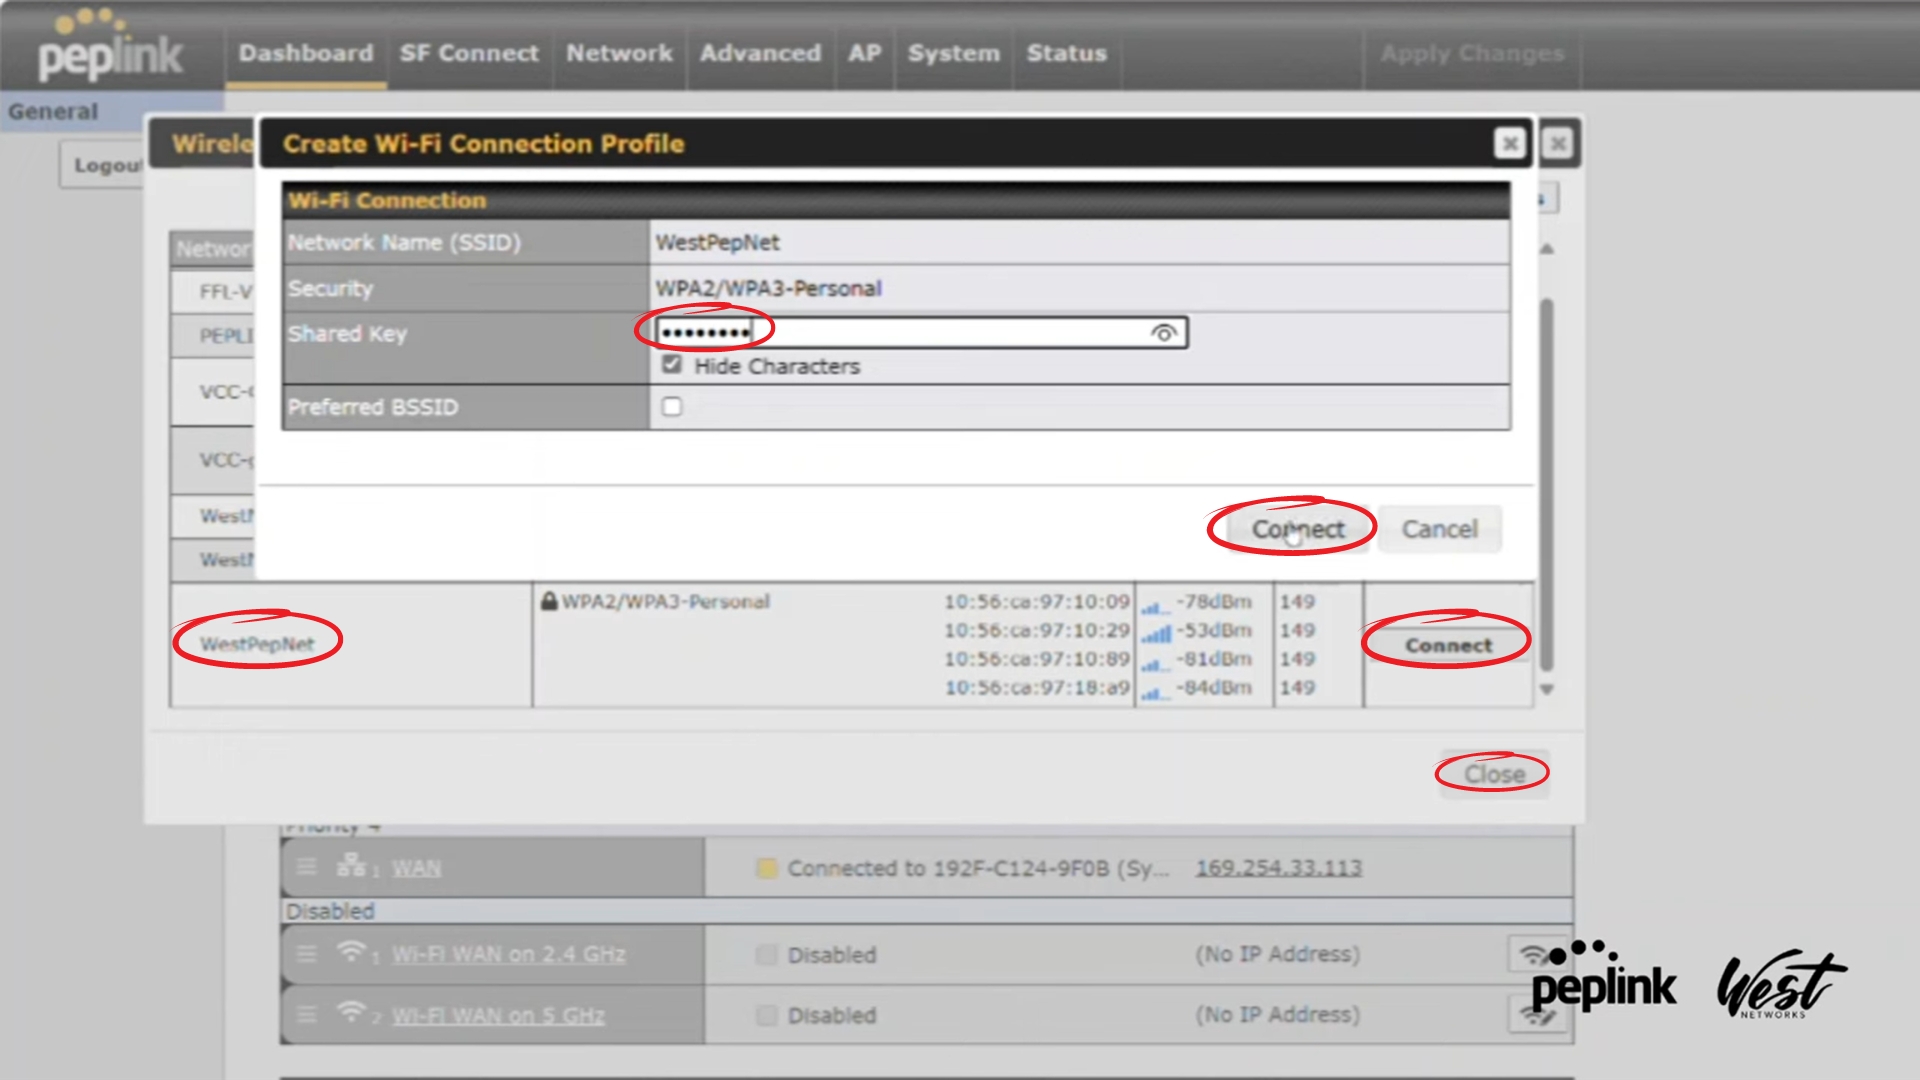The image size is (1920, 1080).
Task: Click the Wi-Fi icon for 5 GHz WAN
Action: (x=351, y=1011)
